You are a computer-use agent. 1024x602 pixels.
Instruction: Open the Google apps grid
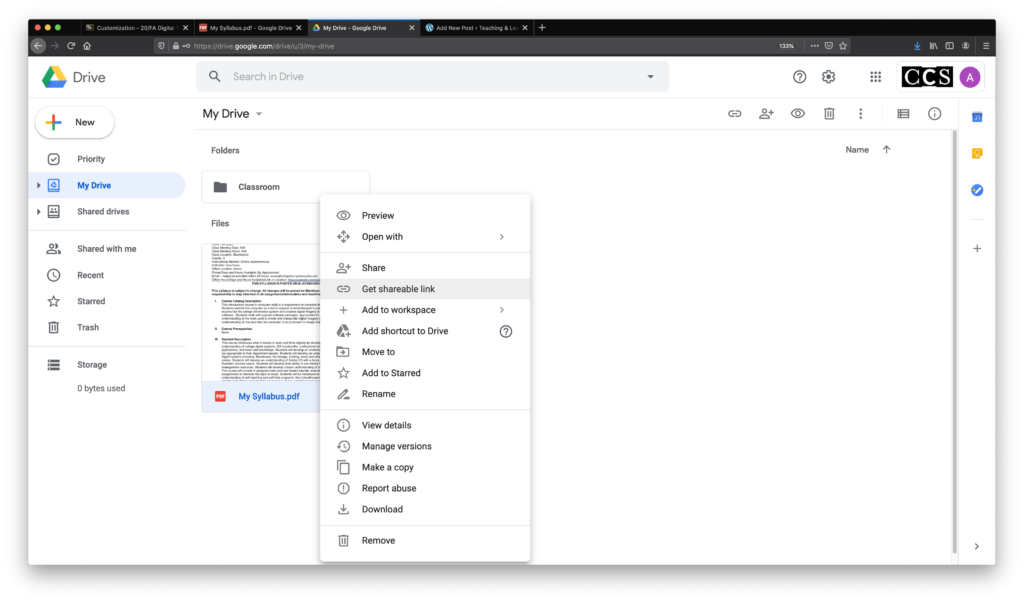(x=875, y=77)
